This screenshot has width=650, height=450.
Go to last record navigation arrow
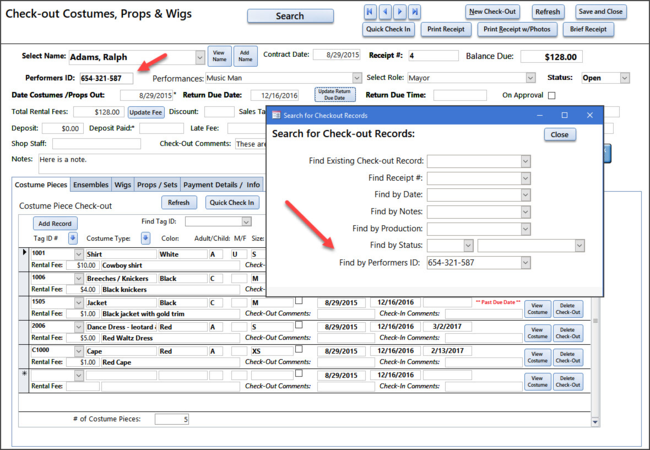415,12
